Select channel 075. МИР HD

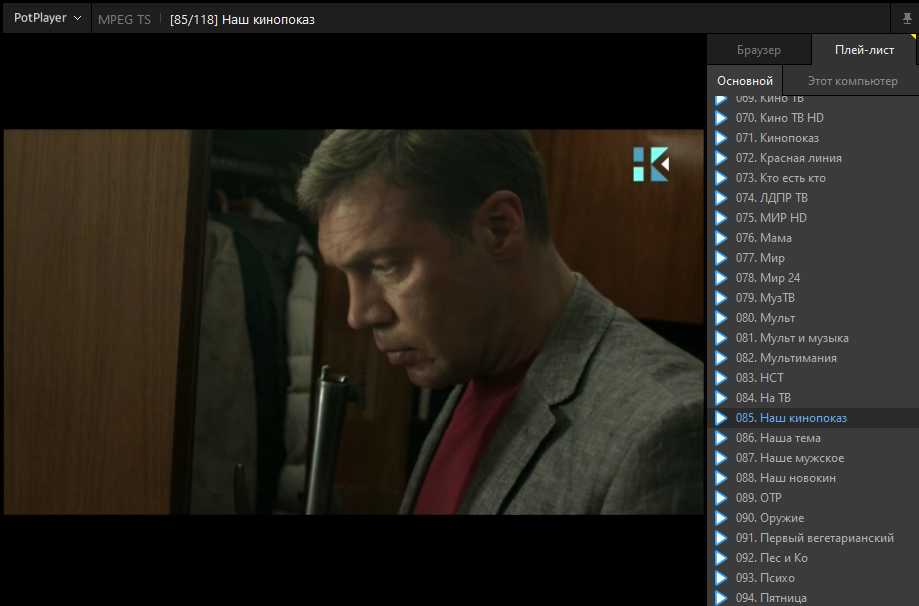(813, 218)
